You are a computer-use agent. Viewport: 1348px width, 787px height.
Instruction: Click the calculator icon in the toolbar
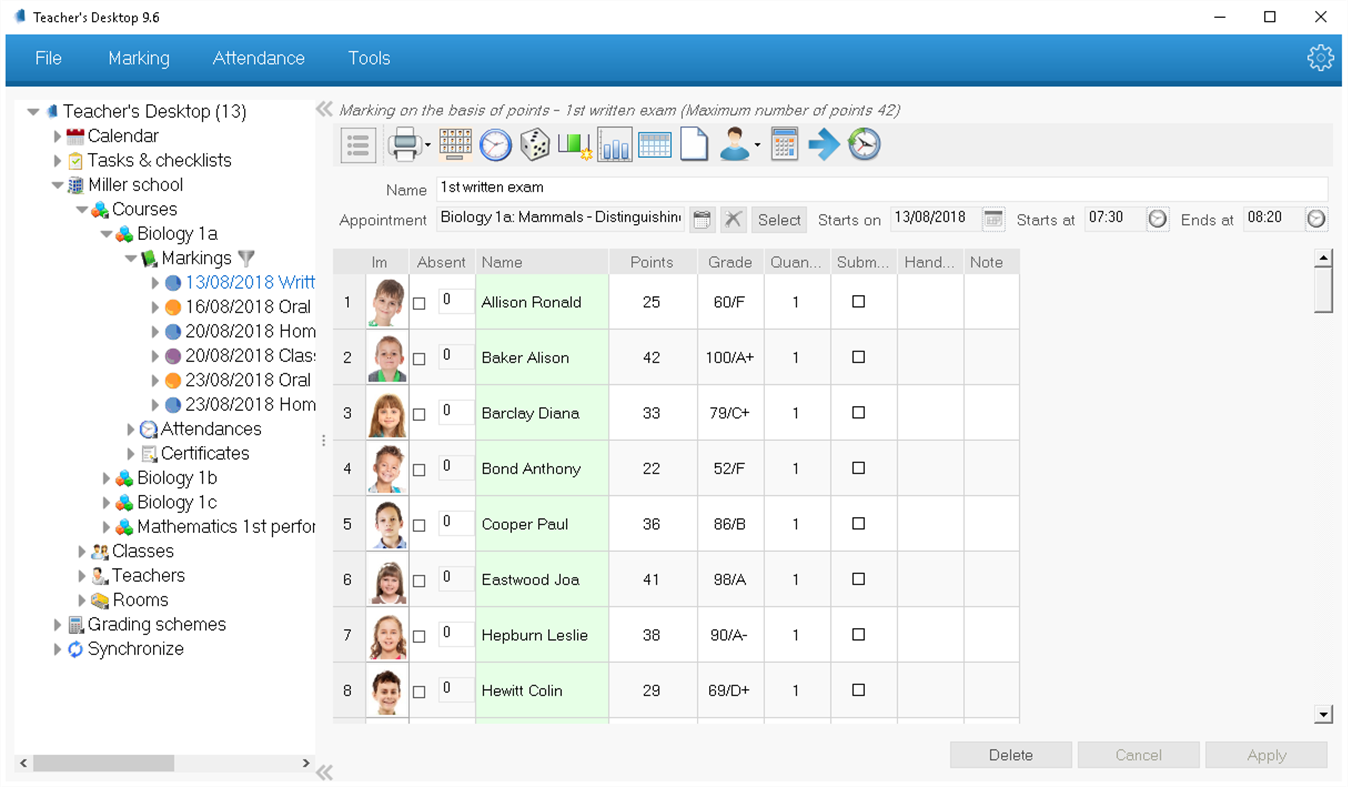coord(783,143)
